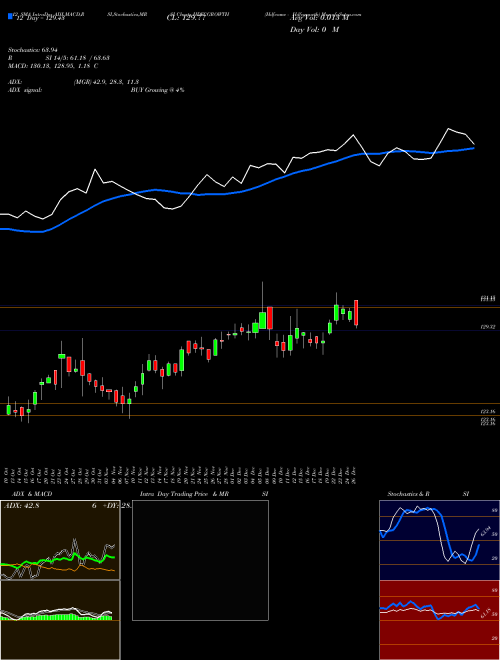The width and height of the screenshot is (500, 660).
Task: Click 'Intra Day Trading Price & MR' title
Action: (184, 494)
